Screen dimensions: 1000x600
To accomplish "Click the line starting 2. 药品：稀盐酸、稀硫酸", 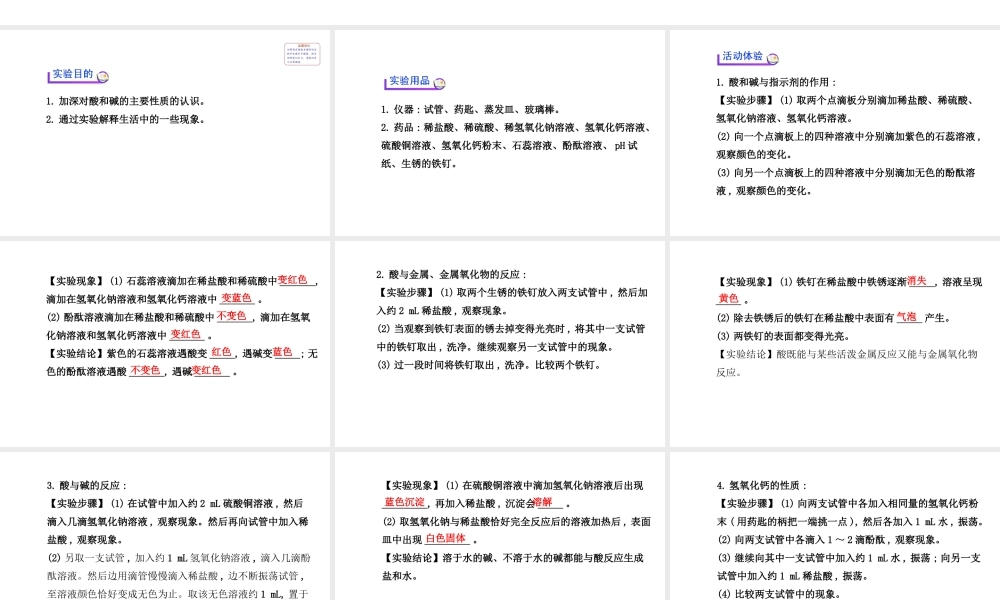I will pos(515,127).
